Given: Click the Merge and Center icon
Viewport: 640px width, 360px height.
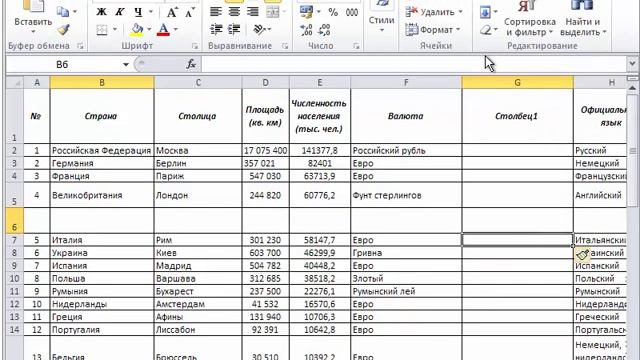Looking at the screenshot, I should pos(272,12).
